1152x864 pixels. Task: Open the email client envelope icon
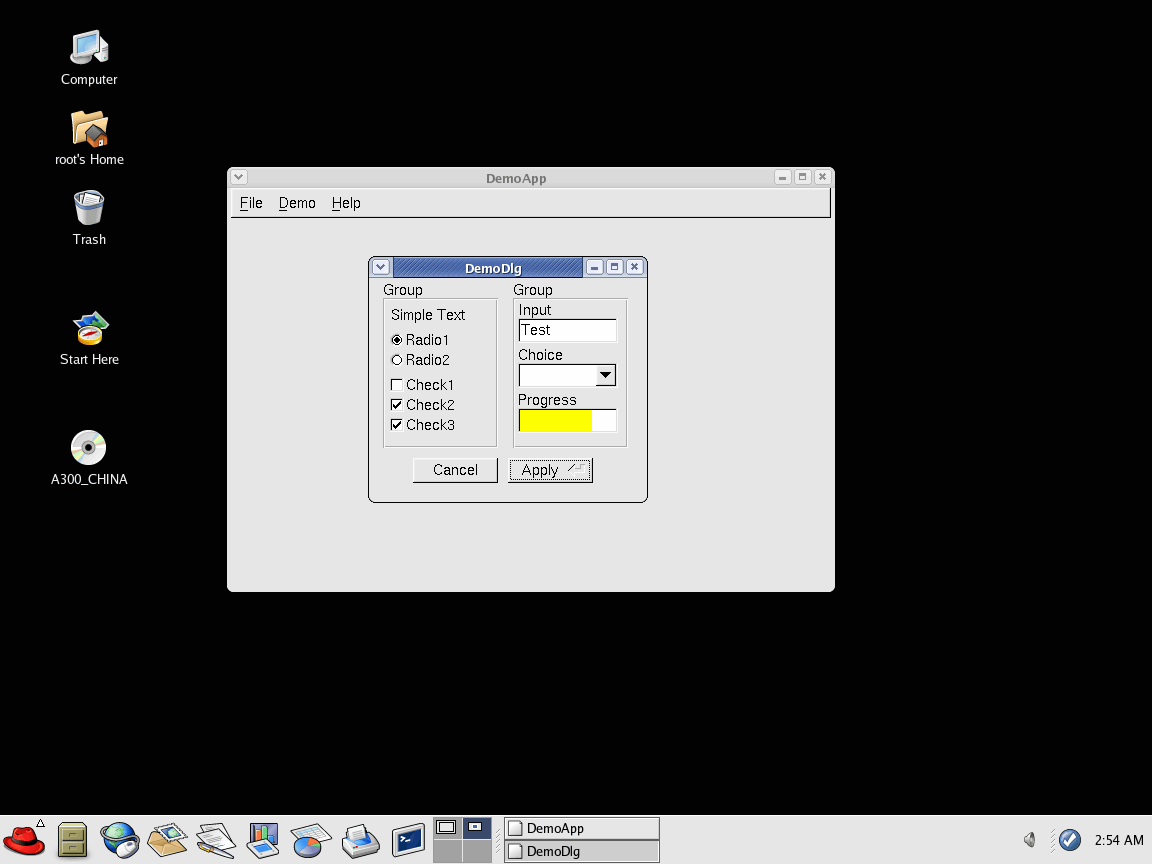168,839
